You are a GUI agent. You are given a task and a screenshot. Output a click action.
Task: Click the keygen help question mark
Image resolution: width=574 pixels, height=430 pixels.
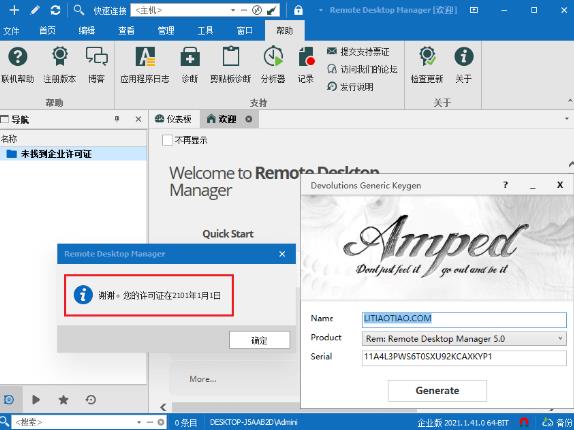[506, 184]
